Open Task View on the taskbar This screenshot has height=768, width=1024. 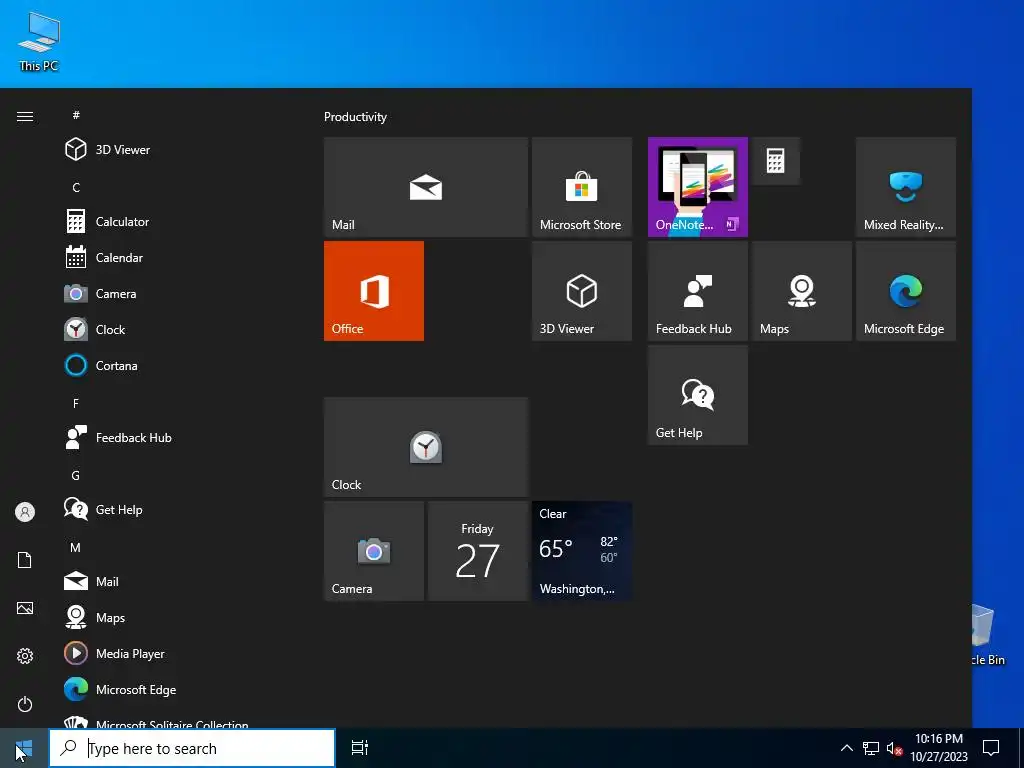tap(359, 748)
